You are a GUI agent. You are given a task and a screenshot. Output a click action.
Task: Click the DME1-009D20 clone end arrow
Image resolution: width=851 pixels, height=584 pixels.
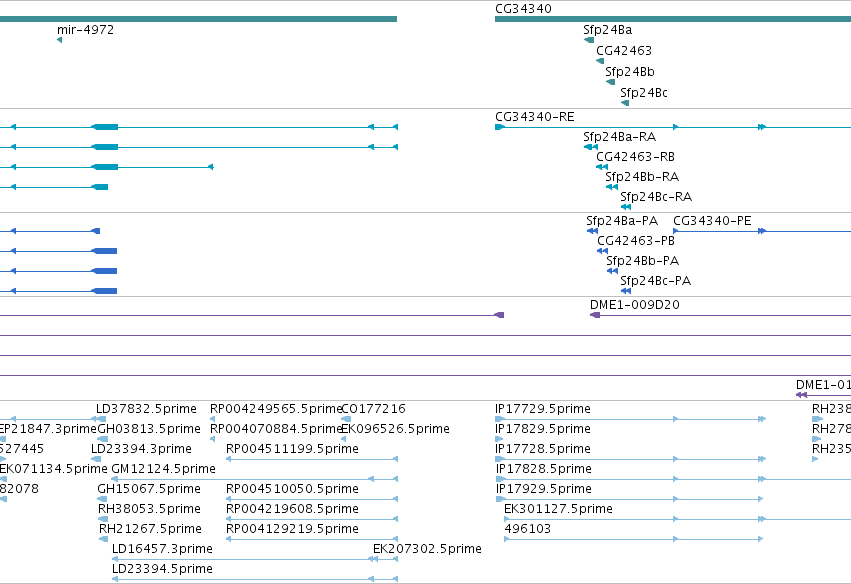click(595, 315)
